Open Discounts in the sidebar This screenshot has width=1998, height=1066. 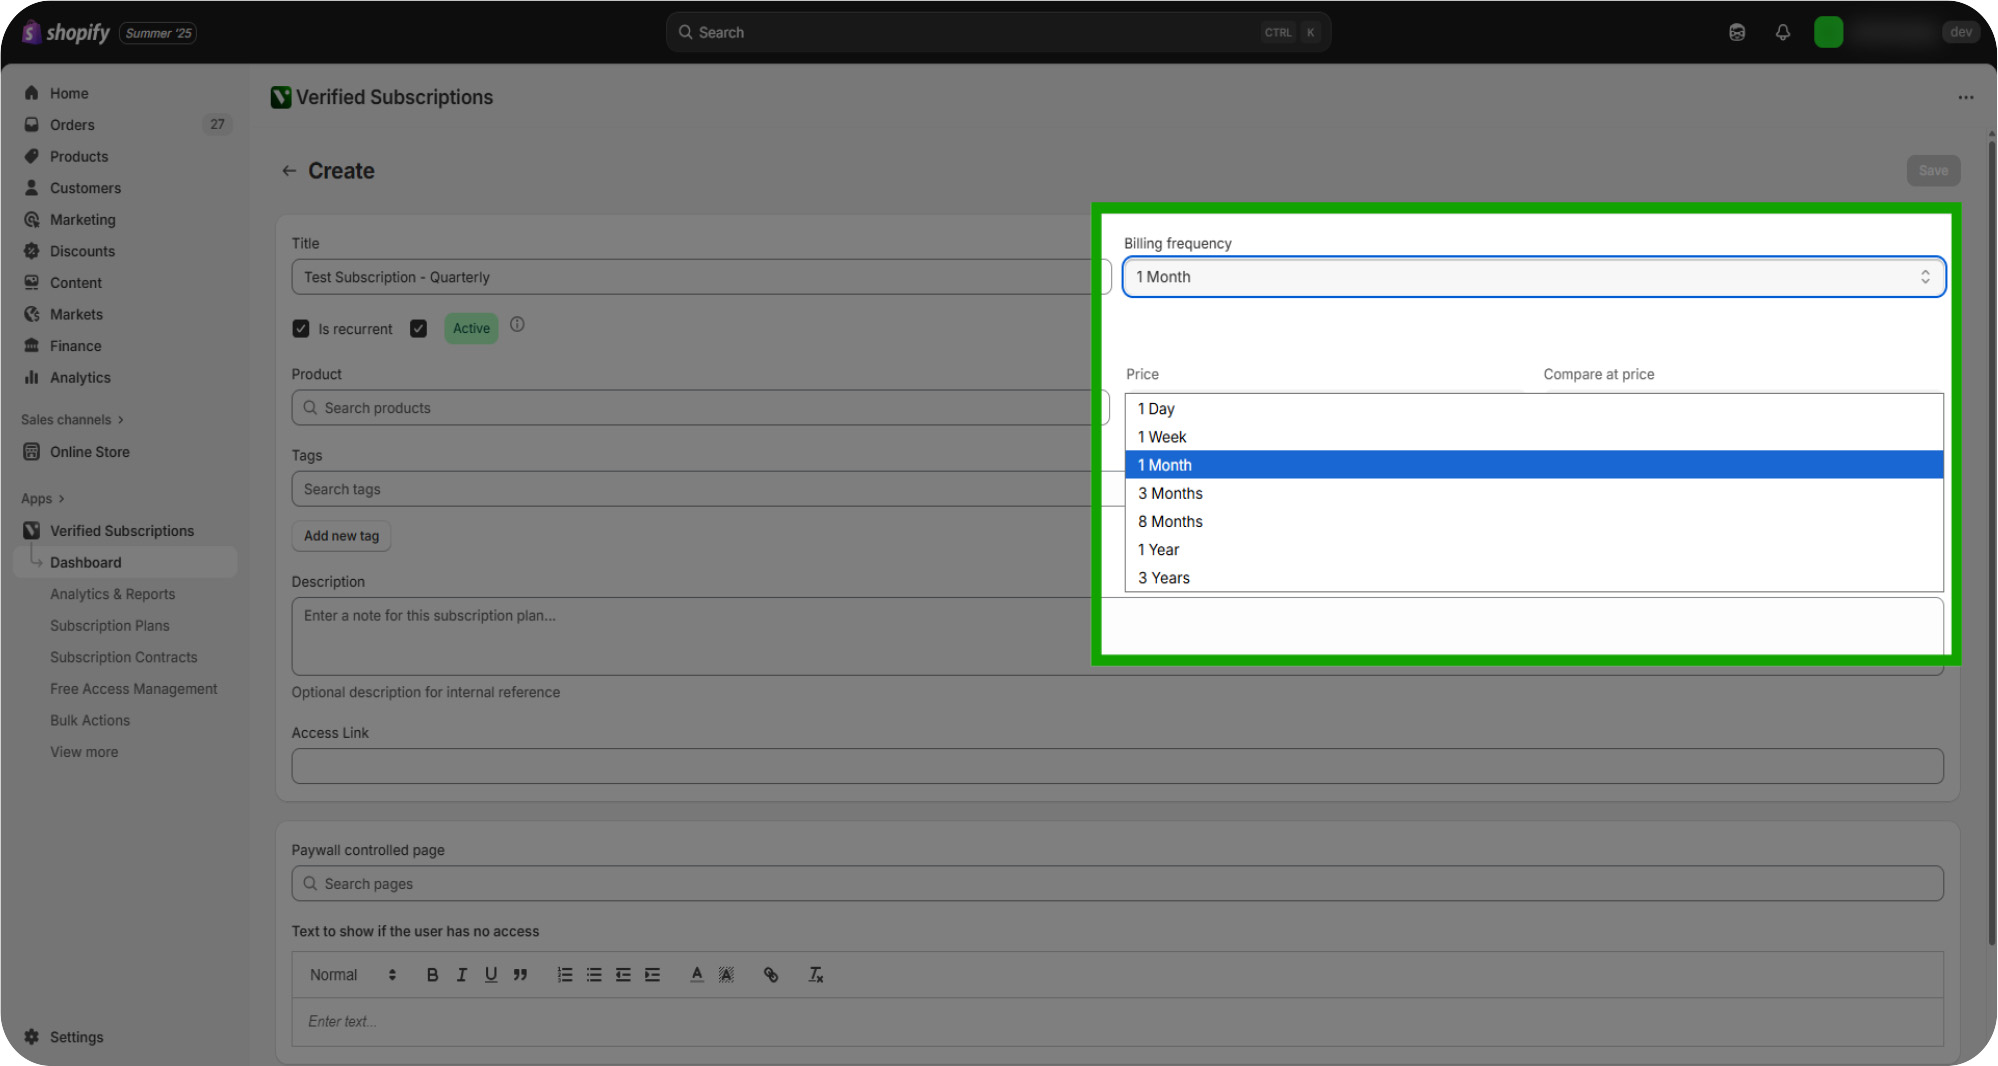[x=82, y=251]
